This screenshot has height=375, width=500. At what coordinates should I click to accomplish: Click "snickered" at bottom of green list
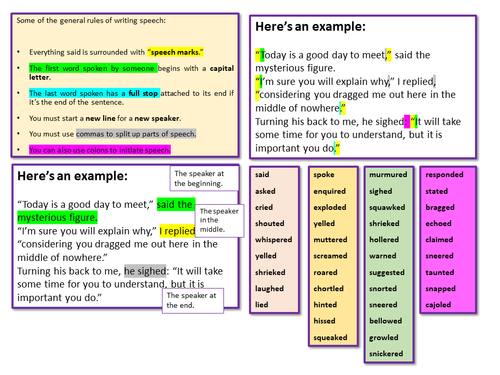pos(386,354)
